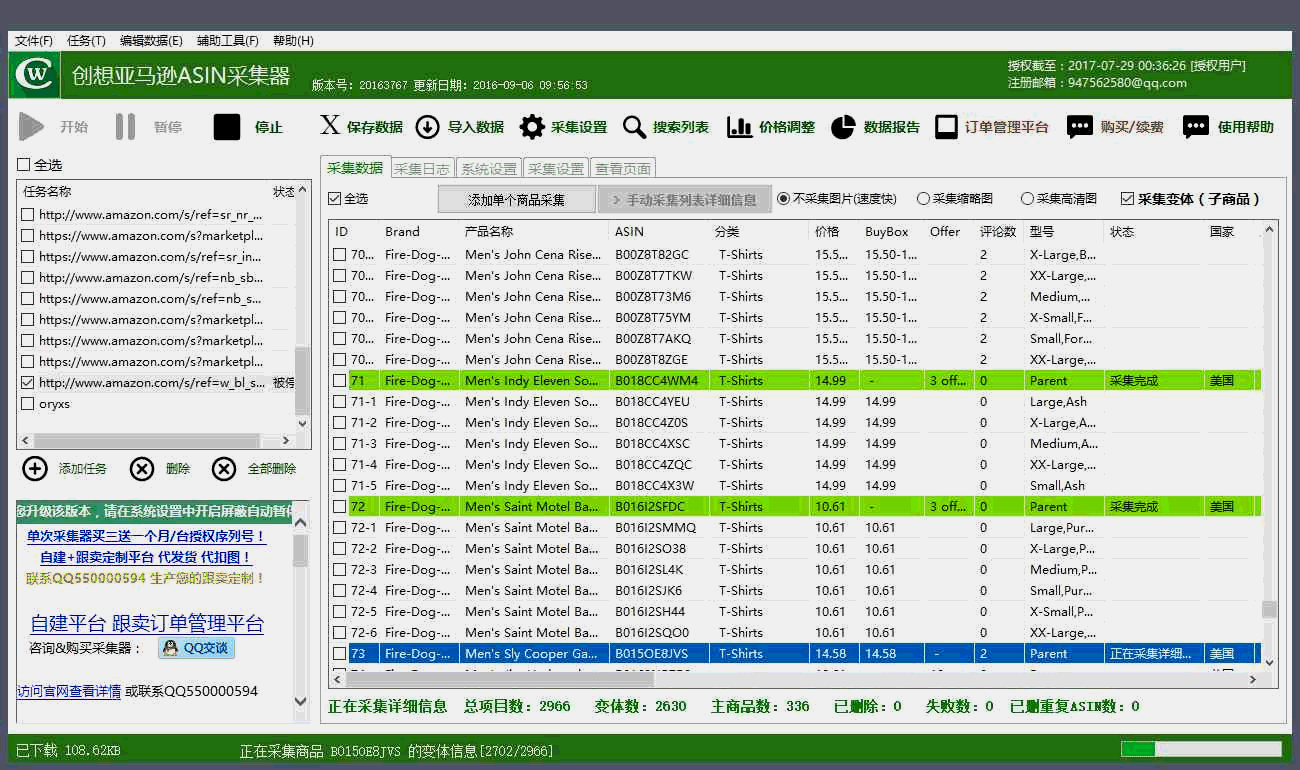Open link 自建平台 跟卖订单管理平台
1300x770 pixels.
147,624
